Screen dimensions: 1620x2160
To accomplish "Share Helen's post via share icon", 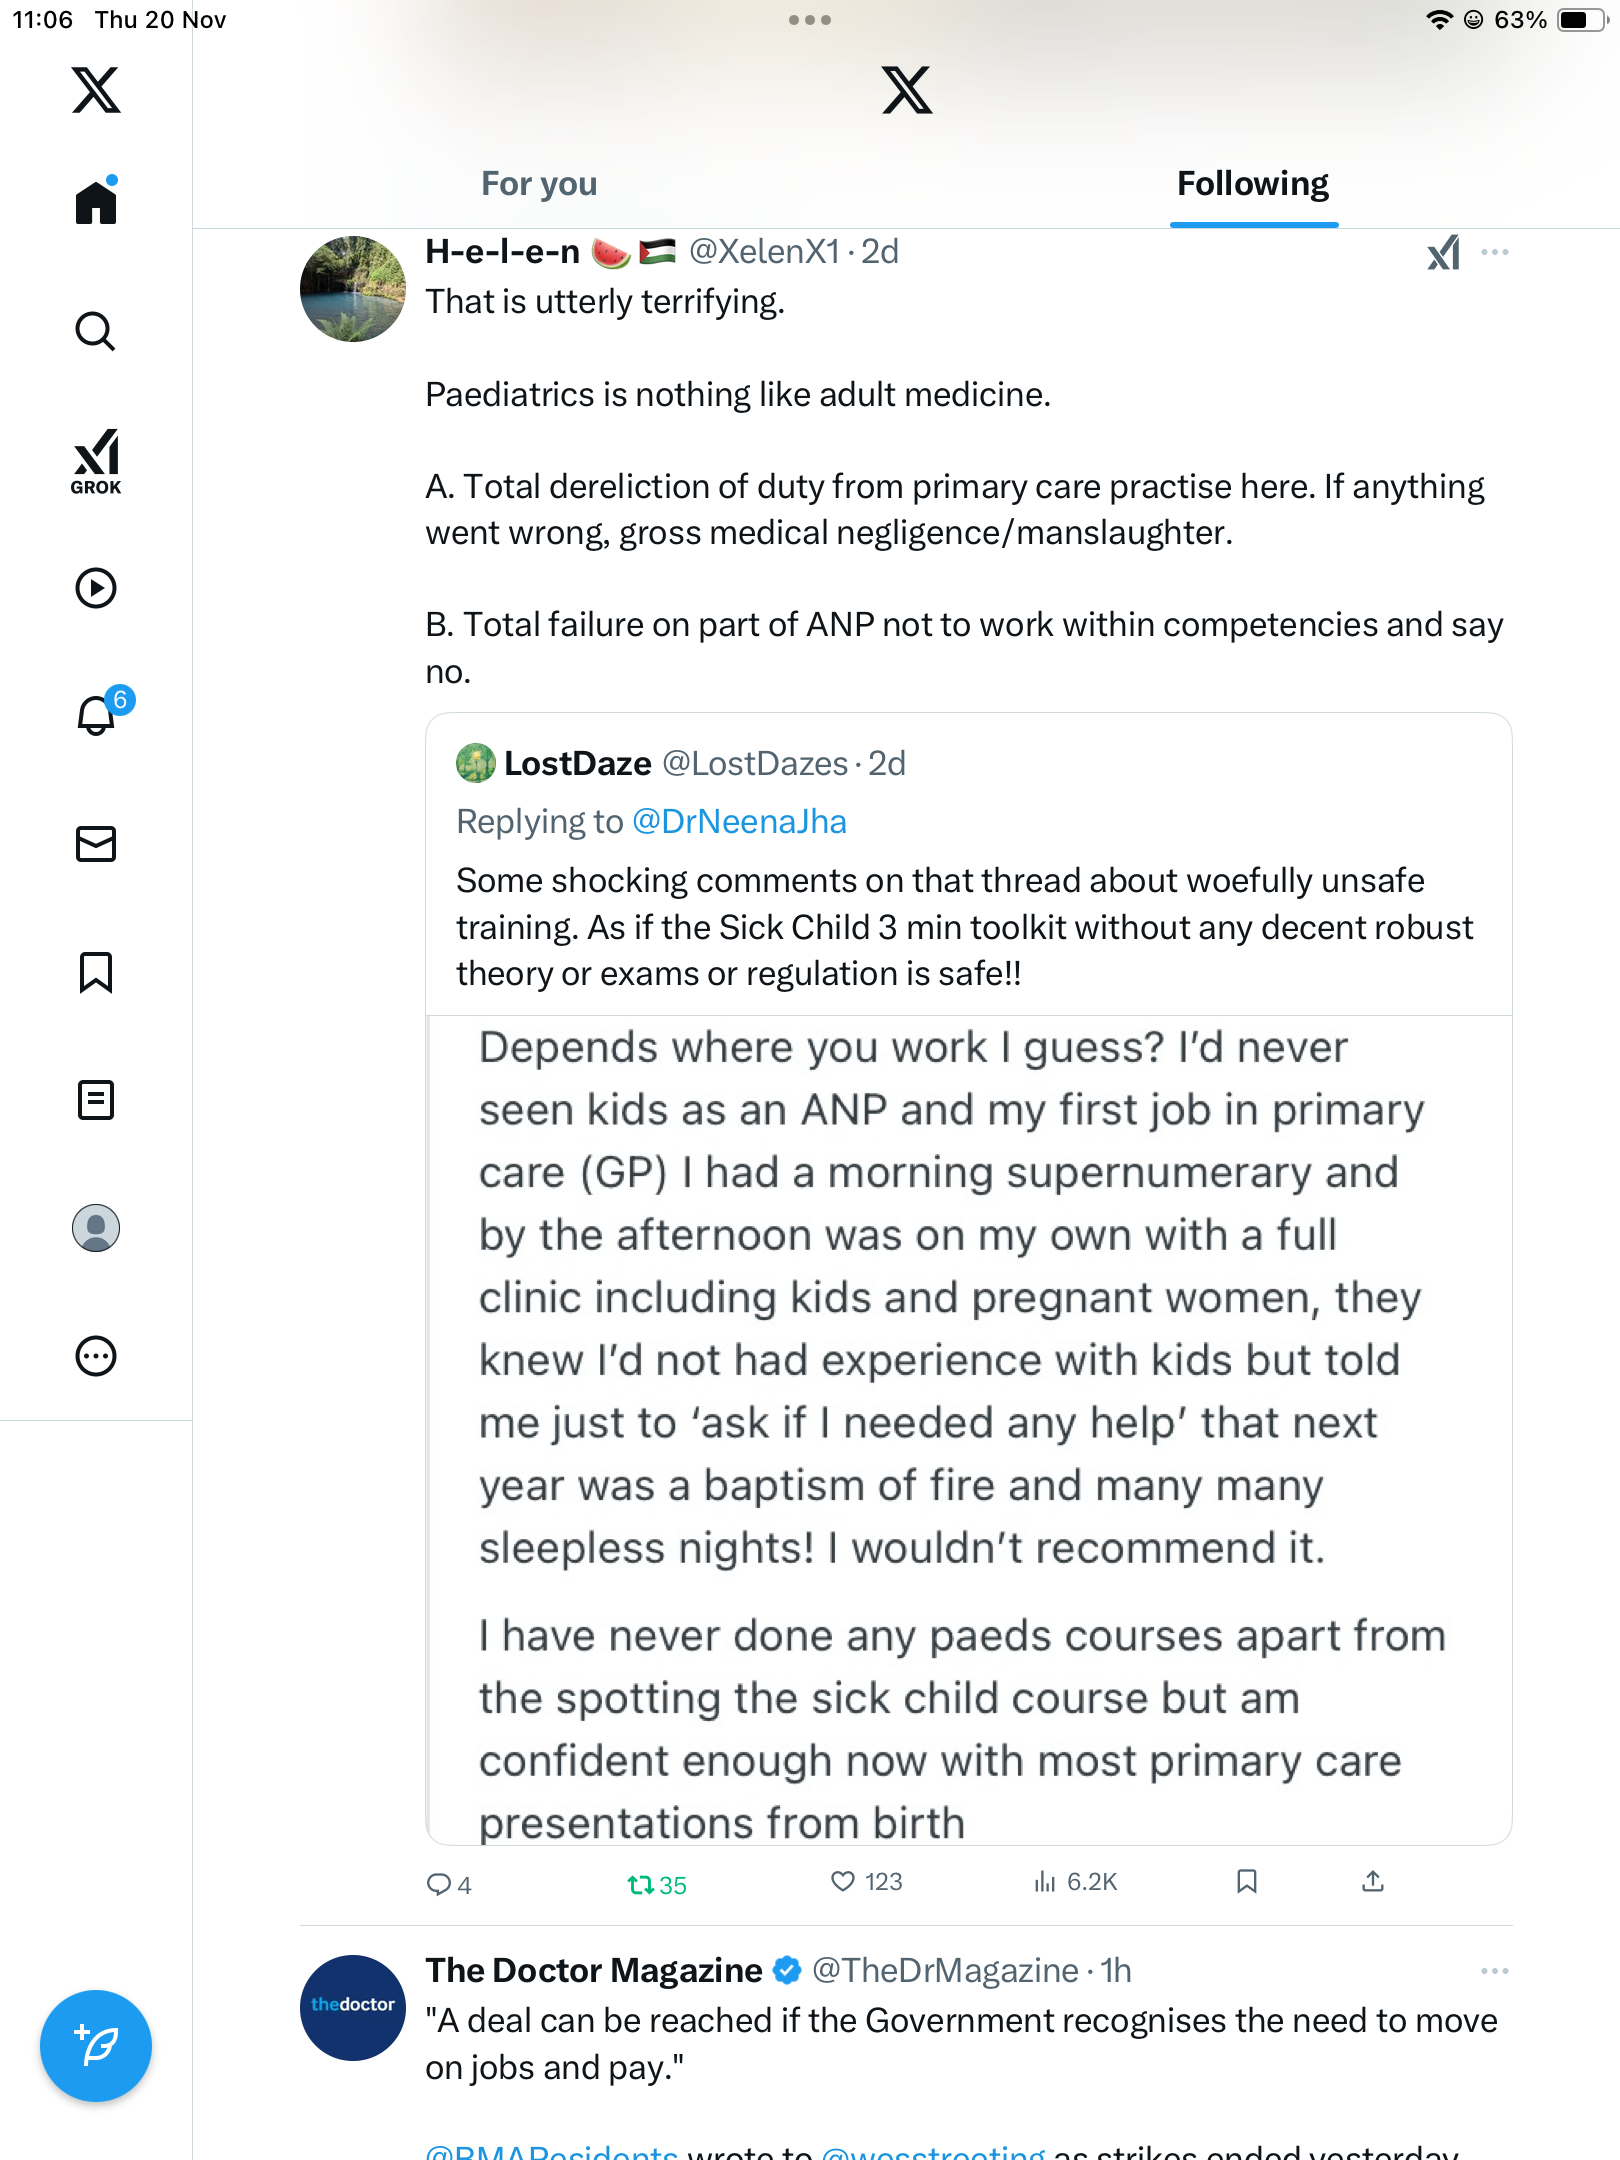I will click(1373, 1882).
